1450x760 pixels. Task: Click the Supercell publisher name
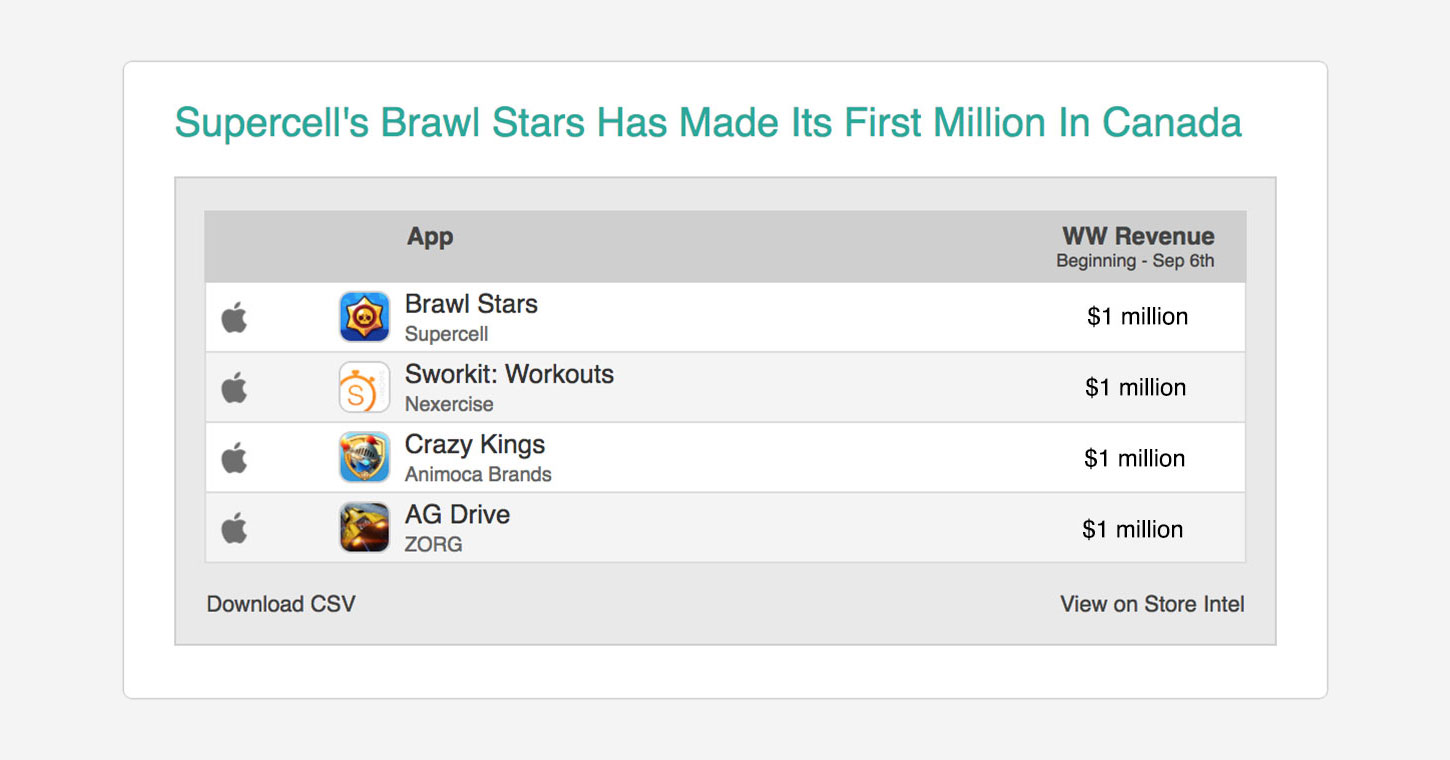point(446,334)
